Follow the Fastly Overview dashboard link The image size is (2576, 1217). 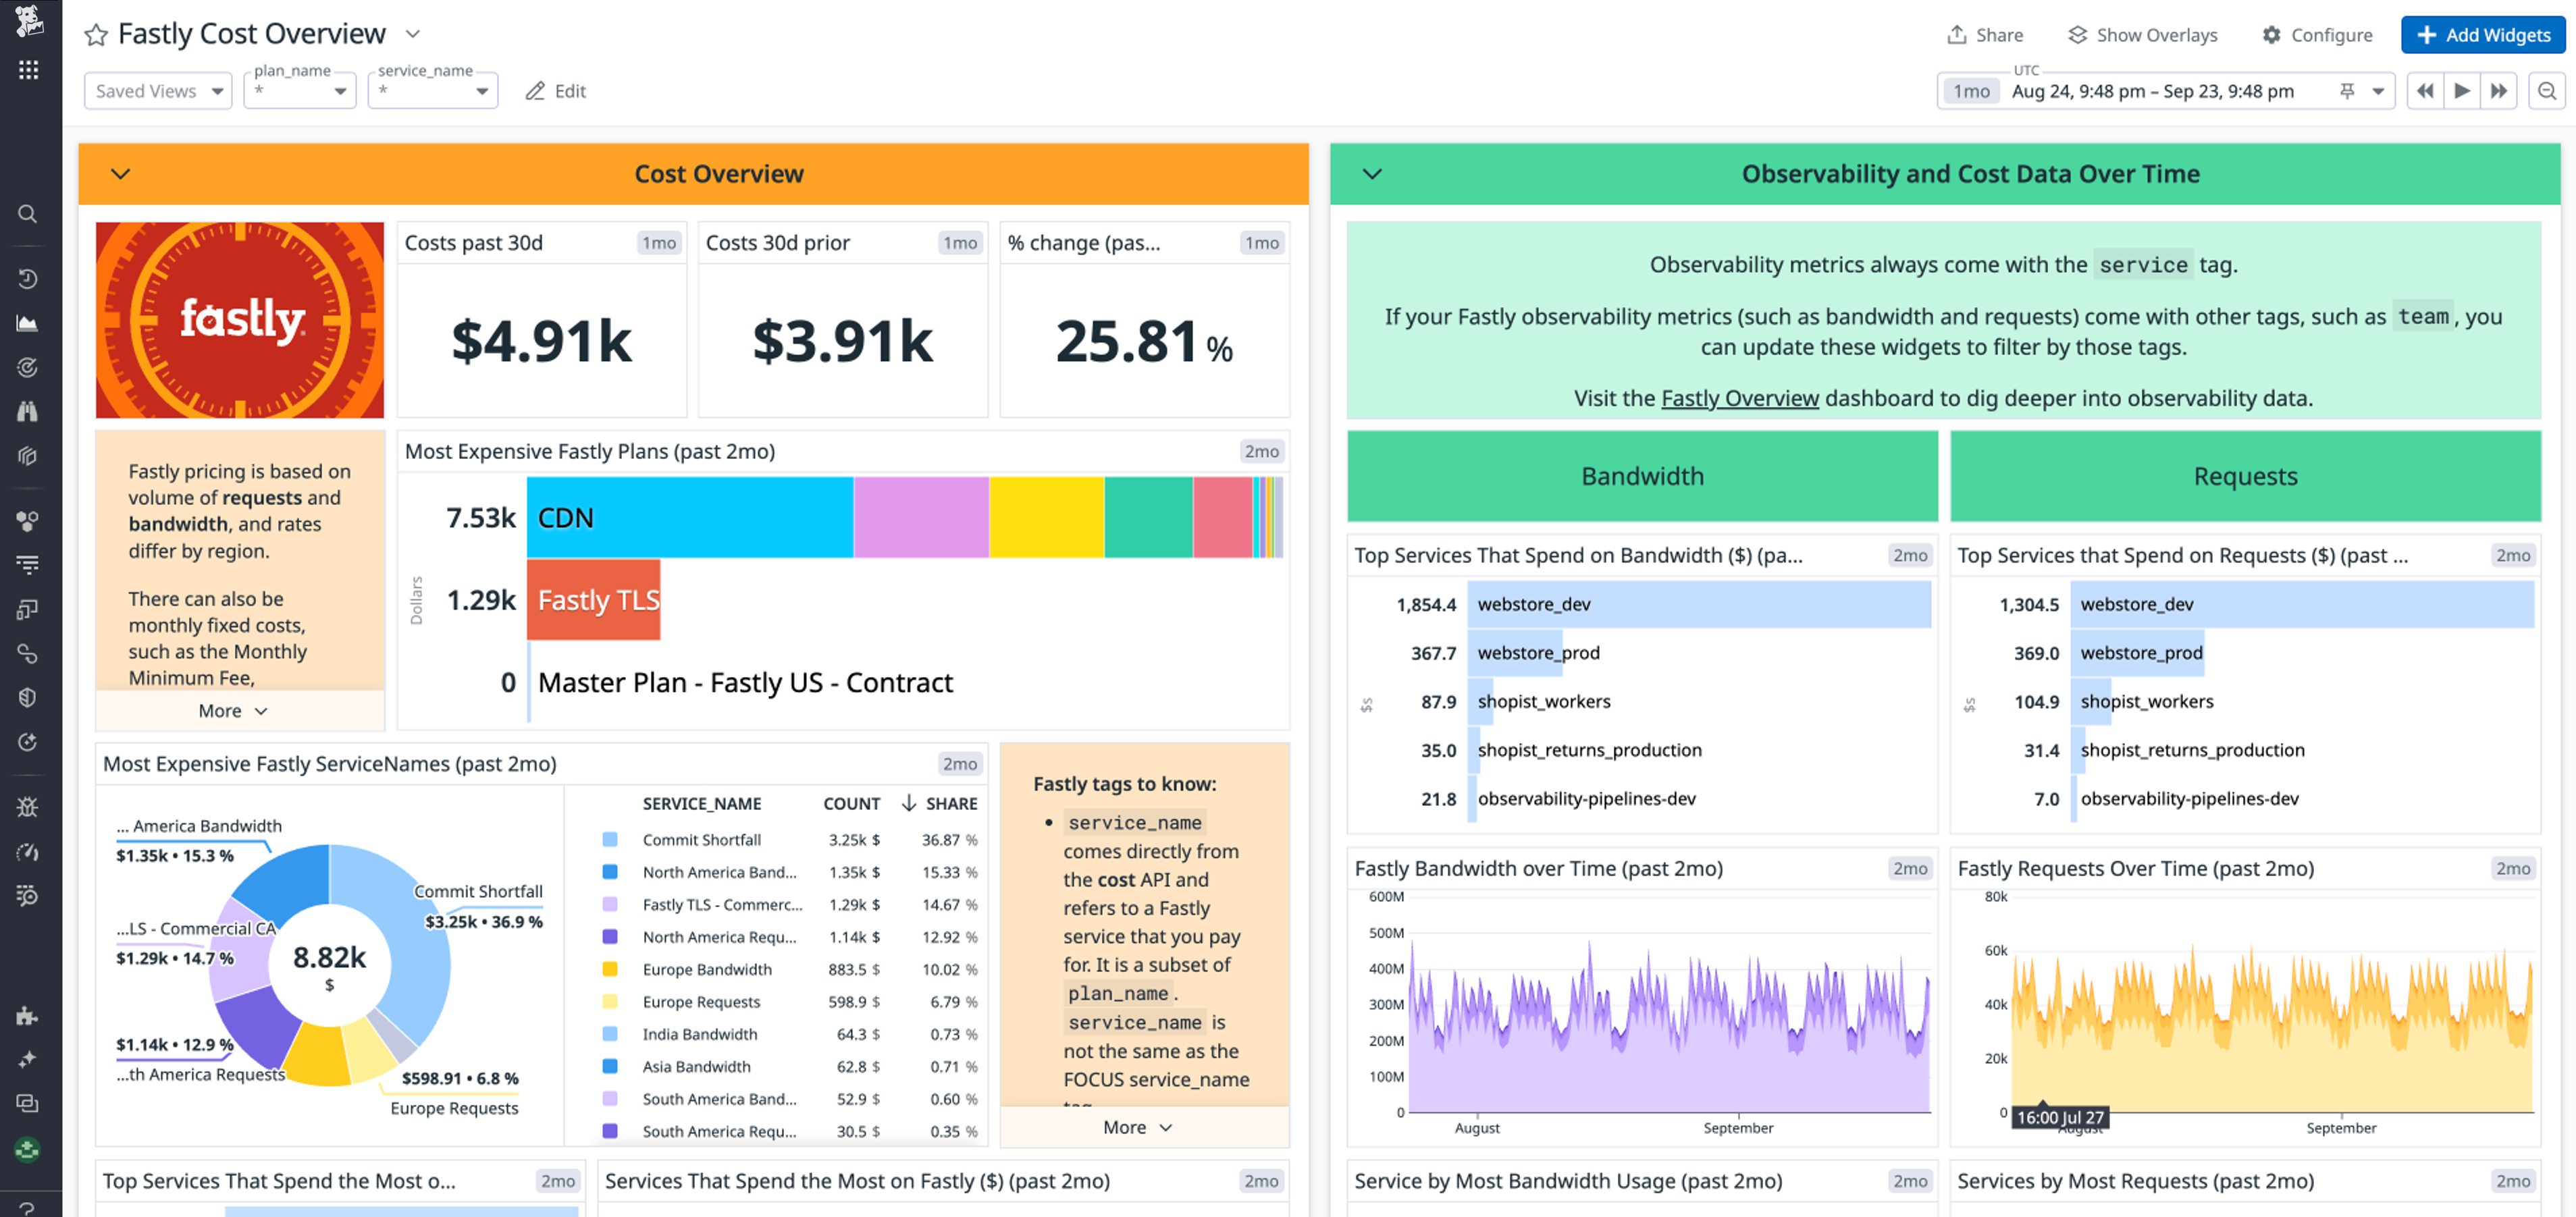[1740, 397]
